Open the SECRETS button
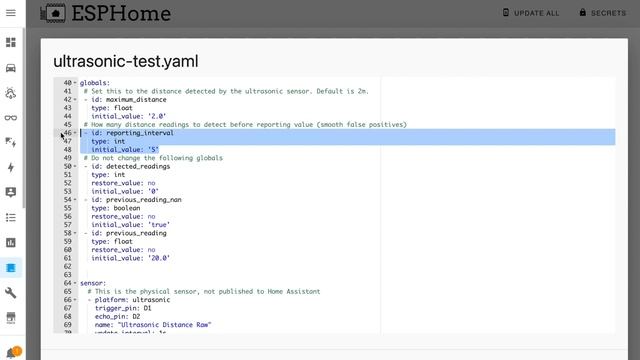 click(x=602, y=13)
